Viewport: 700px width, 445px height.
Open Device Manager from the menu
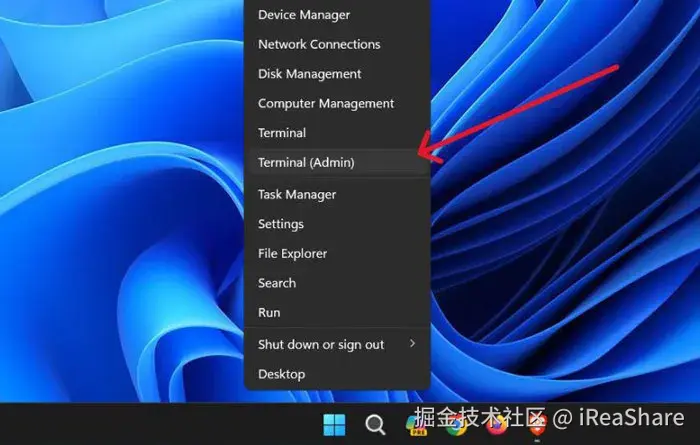(338, 15)
